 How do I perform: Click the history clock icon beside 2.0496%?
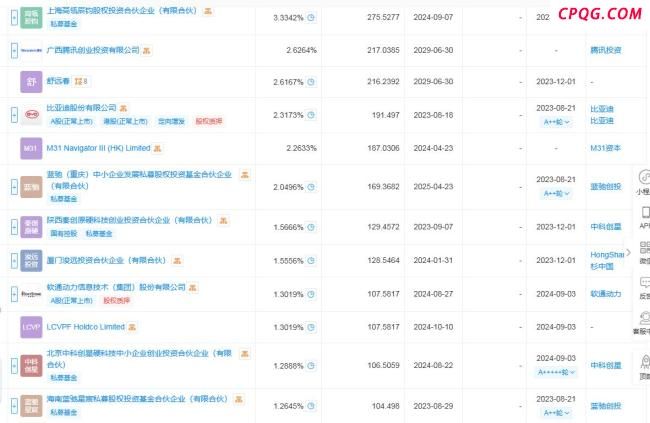(x=310, y=187)
